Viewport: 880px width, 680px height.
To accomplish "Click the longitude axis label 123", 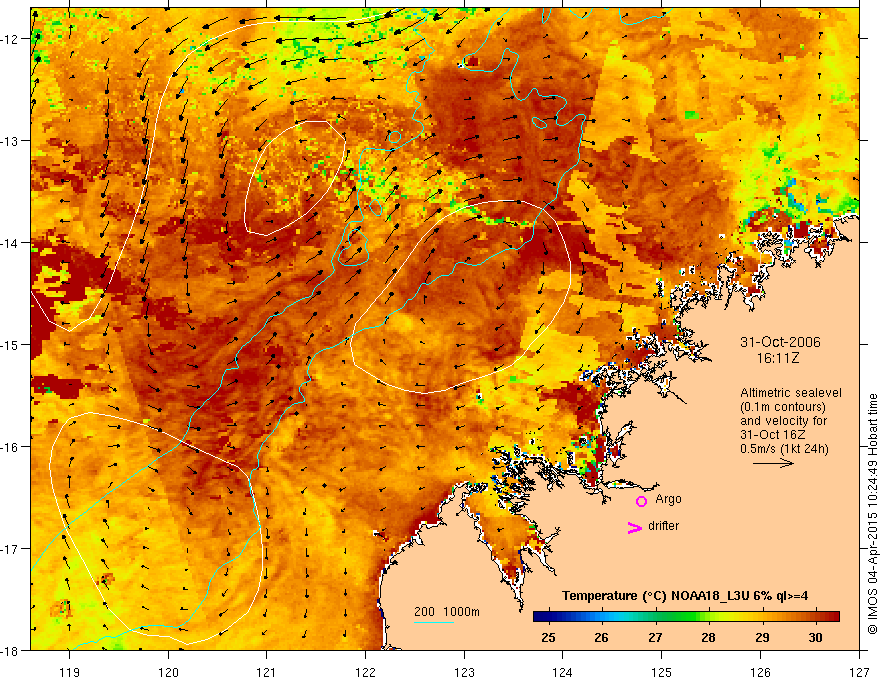I will click(x=464, y=672).
